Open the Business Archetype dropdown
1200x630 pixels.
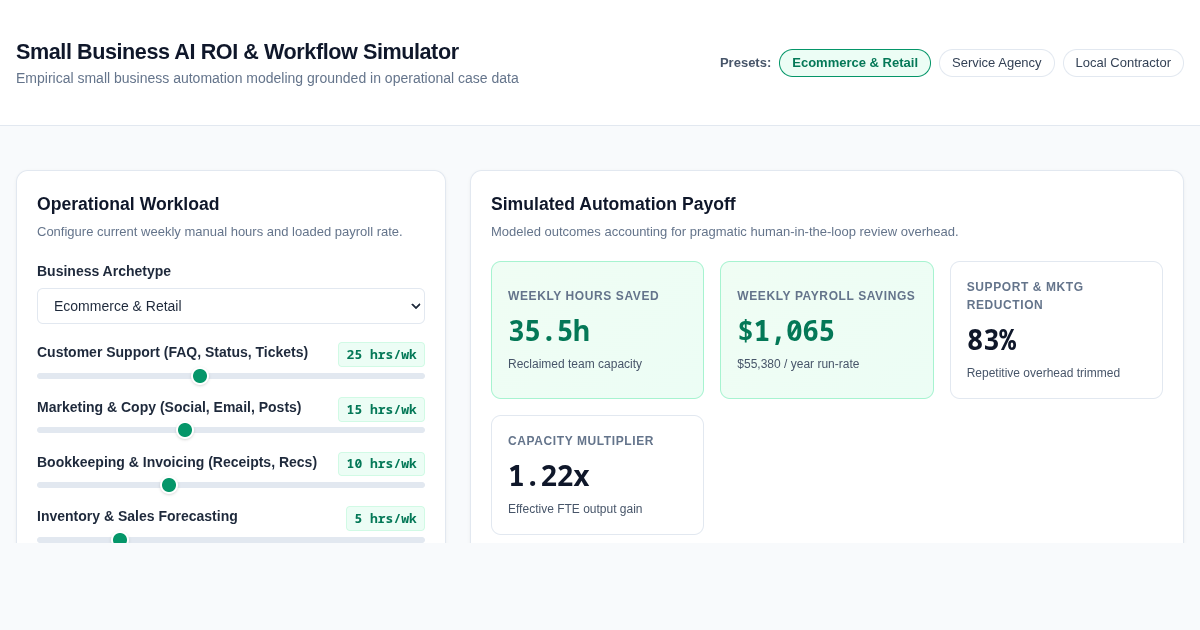pos(231,306)
